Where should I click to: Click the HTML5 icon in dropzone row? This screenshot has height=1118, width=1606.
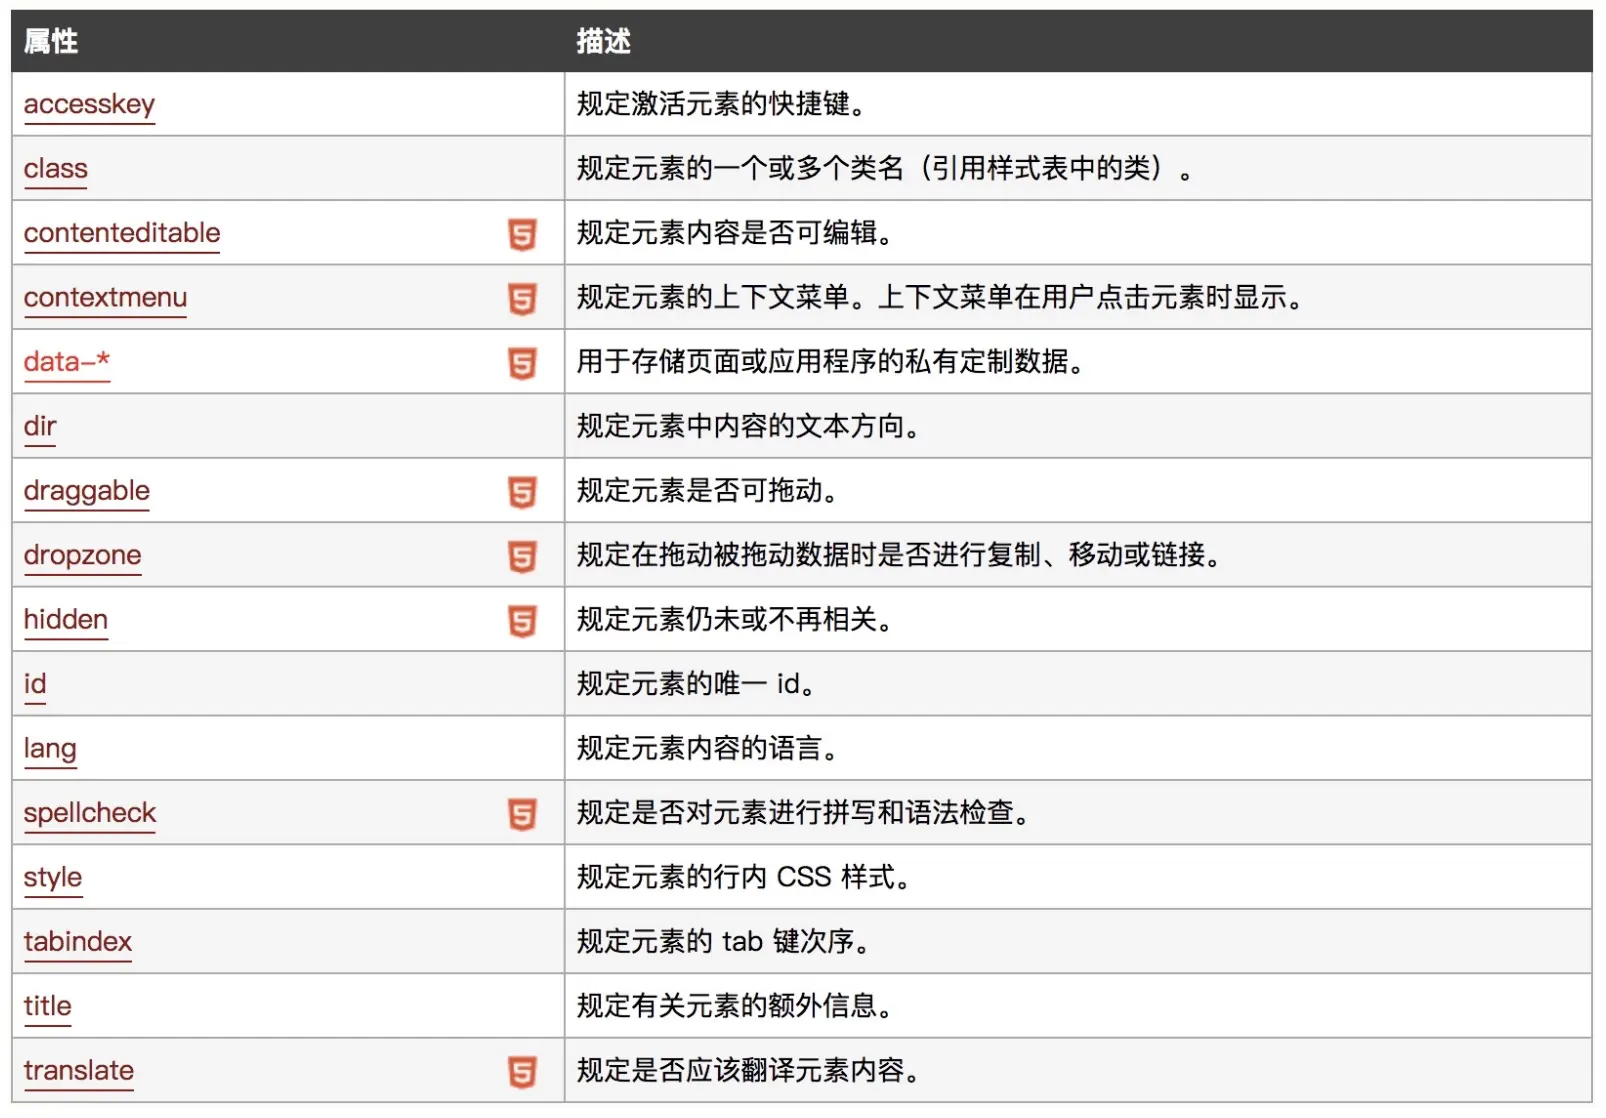pos(522,556)
